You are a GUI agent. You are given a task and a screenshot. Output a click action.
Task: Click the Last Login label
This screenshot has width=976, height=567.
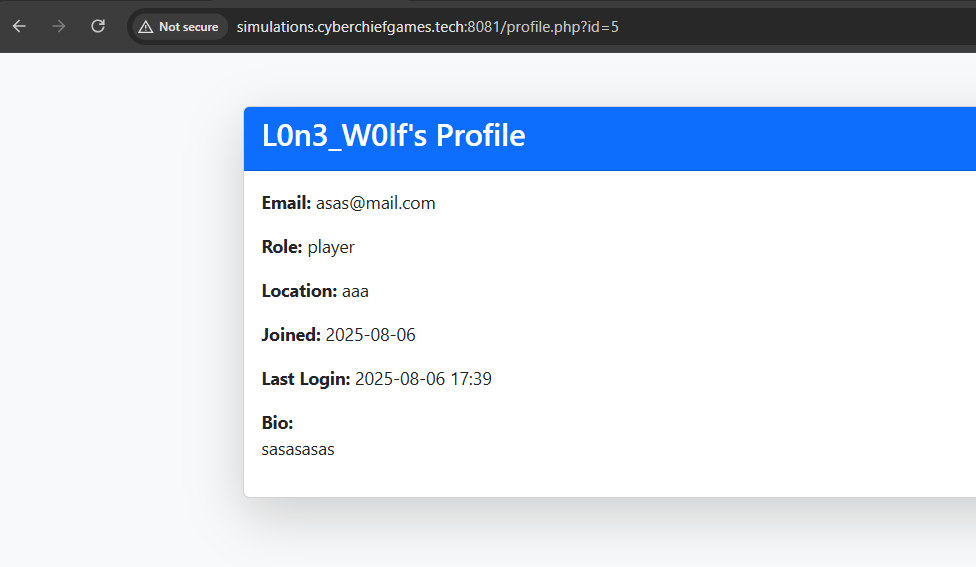(x=306, y=379)
